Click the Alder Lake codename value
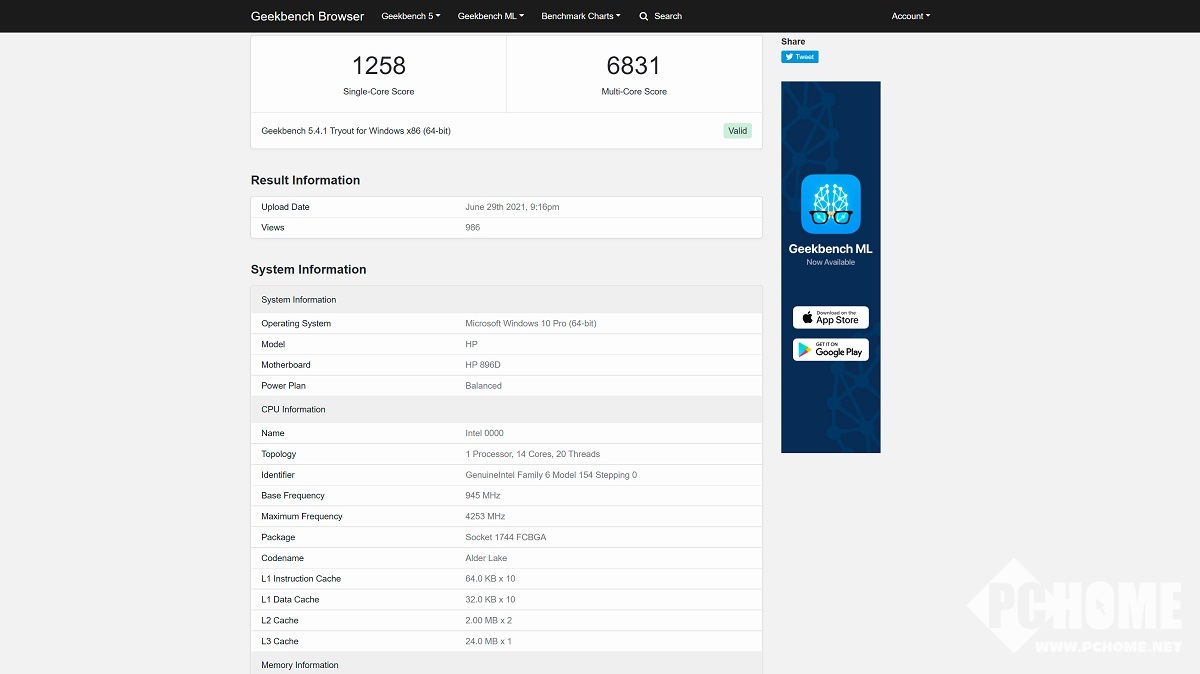The height and width of the screenshot is (674, 1200). 486,558
